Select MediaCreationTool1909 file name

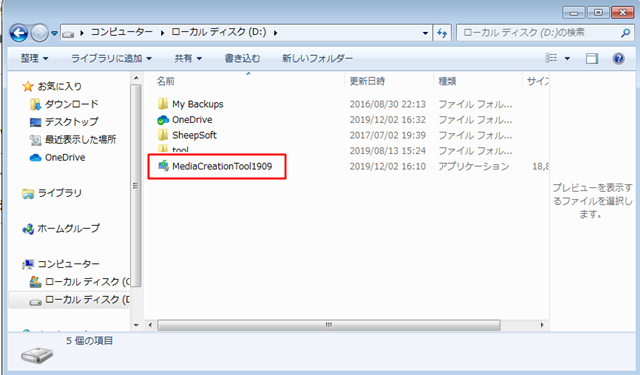[222, 166]
